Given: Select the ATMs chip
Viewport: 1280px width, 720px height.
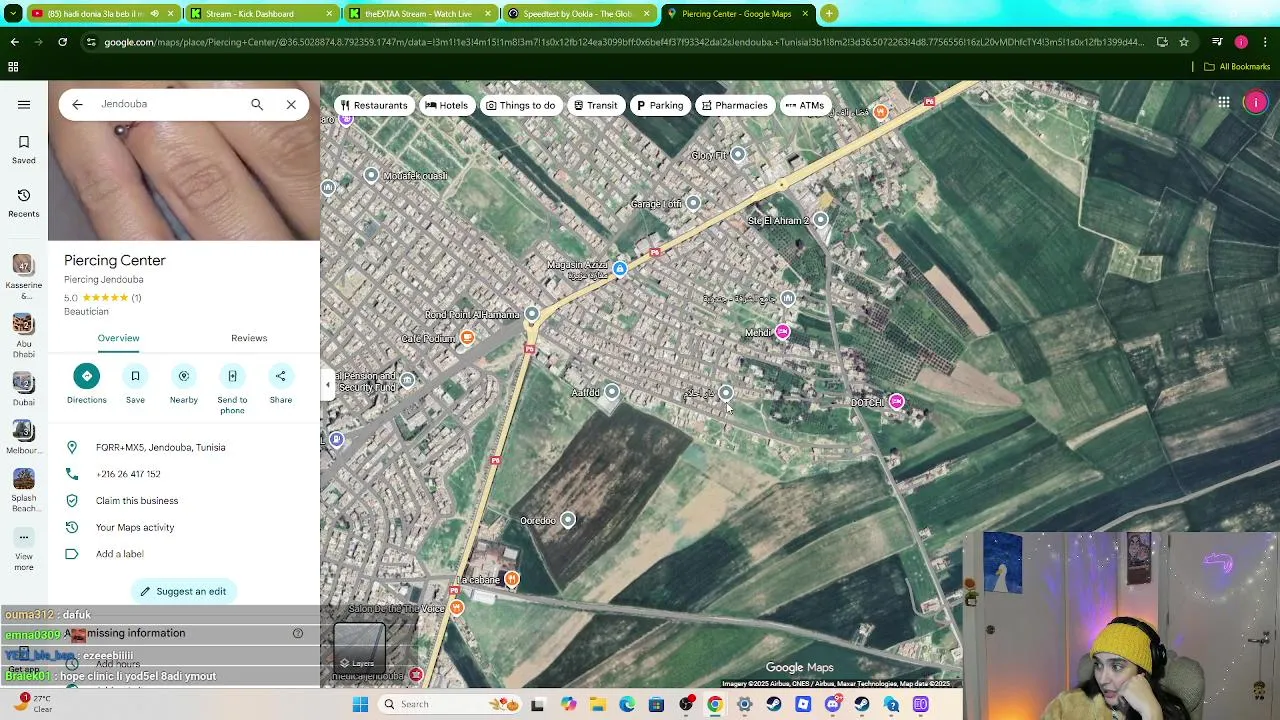Looking at the screenshot, I should pos(805,105).
